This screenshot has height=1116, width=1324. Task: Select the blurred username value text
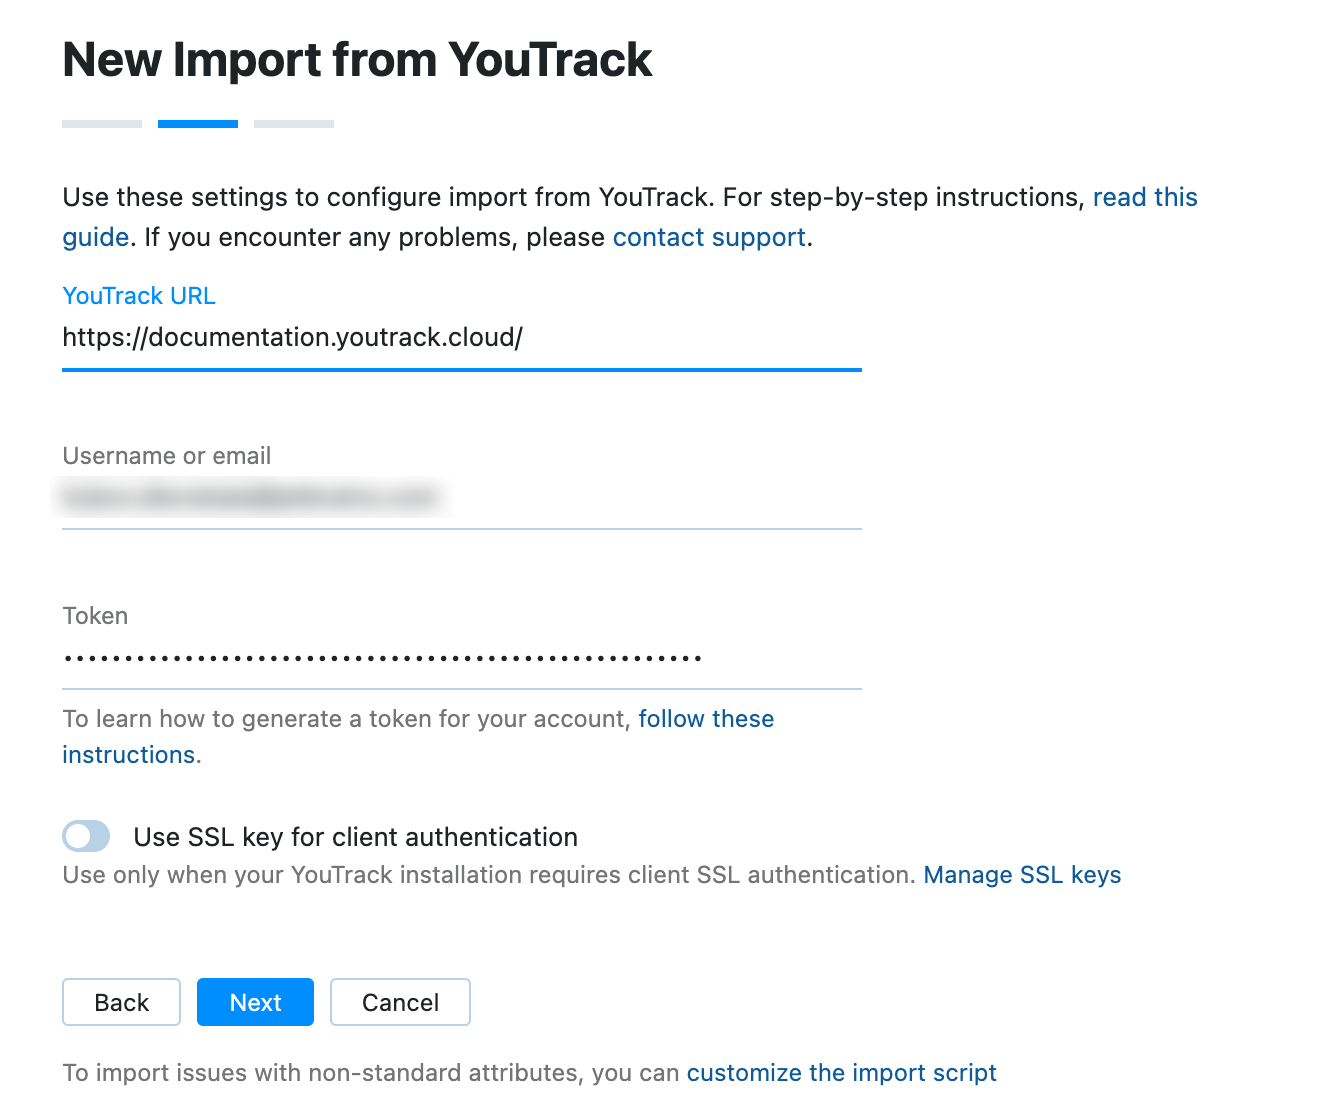[250, 497]
